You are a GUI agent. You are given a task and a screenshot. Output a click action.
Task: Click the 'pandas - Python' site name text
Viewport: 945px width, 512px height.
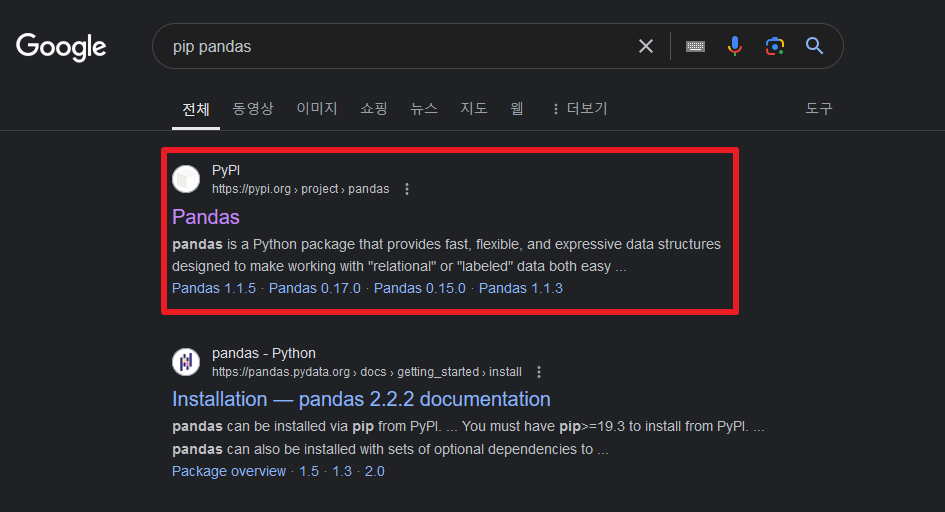tap(264, 354)
